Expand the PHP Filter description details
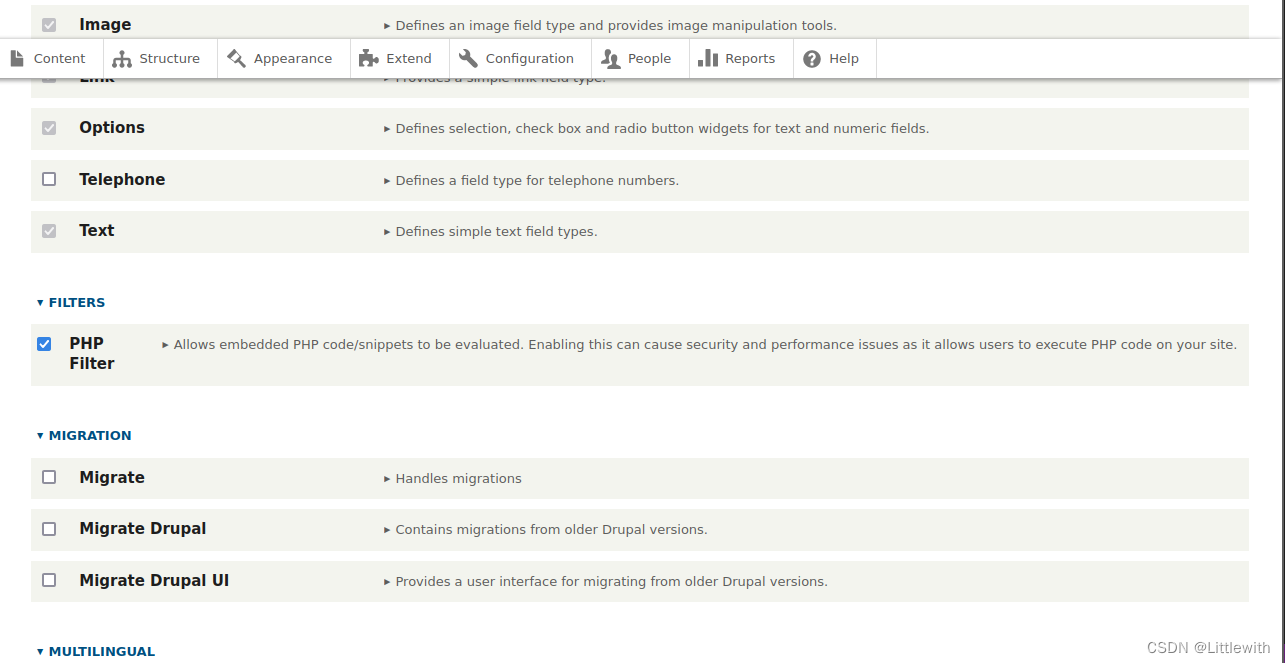Screen dimensions: 1285x663 tap(699, 344)
